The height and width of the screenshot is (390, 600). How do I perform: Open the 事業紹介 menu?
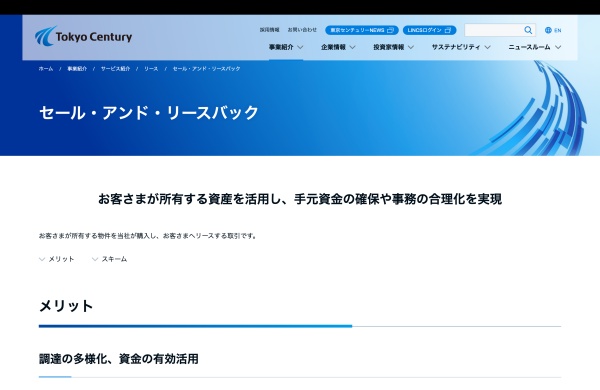tap(281, 47)
